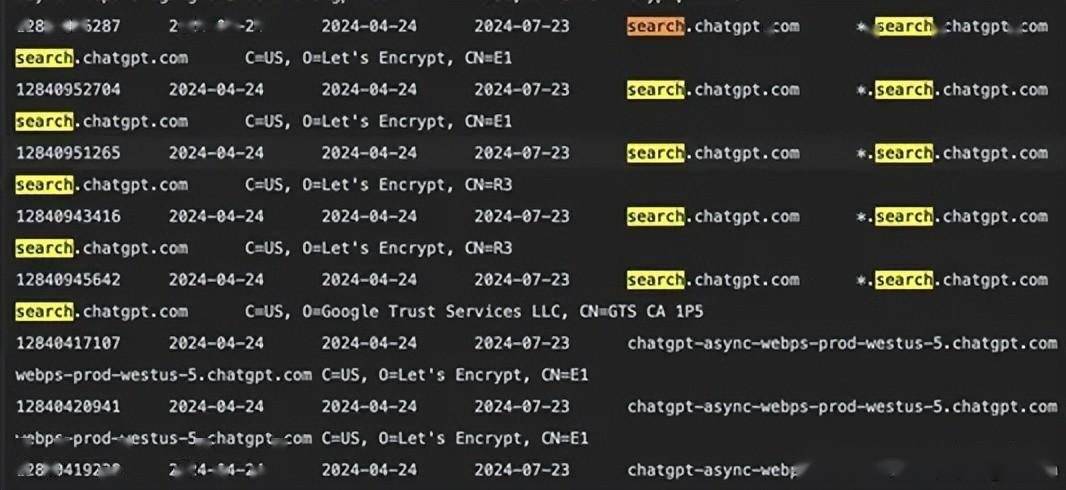The image size is (1066, 490).
Task: Click the 2024-07-23 expiry date in row 12840945642
Action: (522, 280)
